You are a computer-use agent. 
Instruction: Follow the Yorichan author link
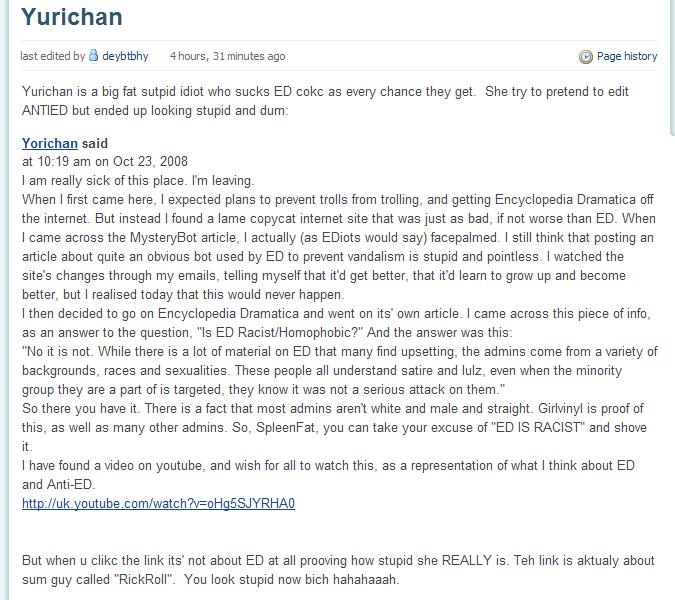50,144
